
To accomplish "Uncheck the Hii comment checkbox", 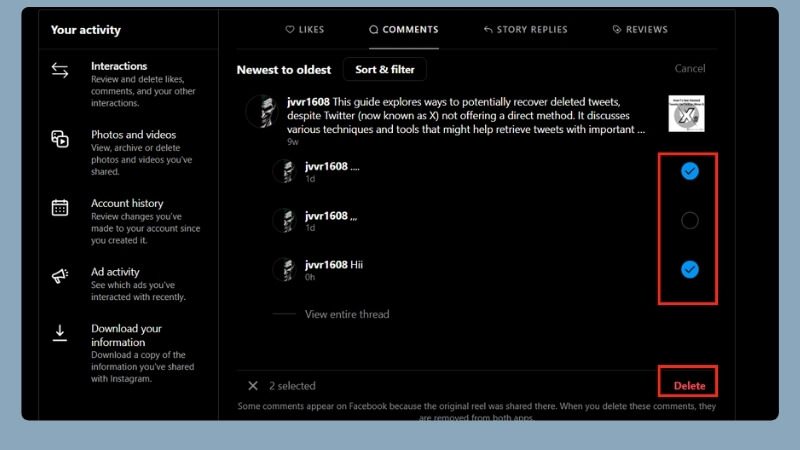I will tap(689, 269).
